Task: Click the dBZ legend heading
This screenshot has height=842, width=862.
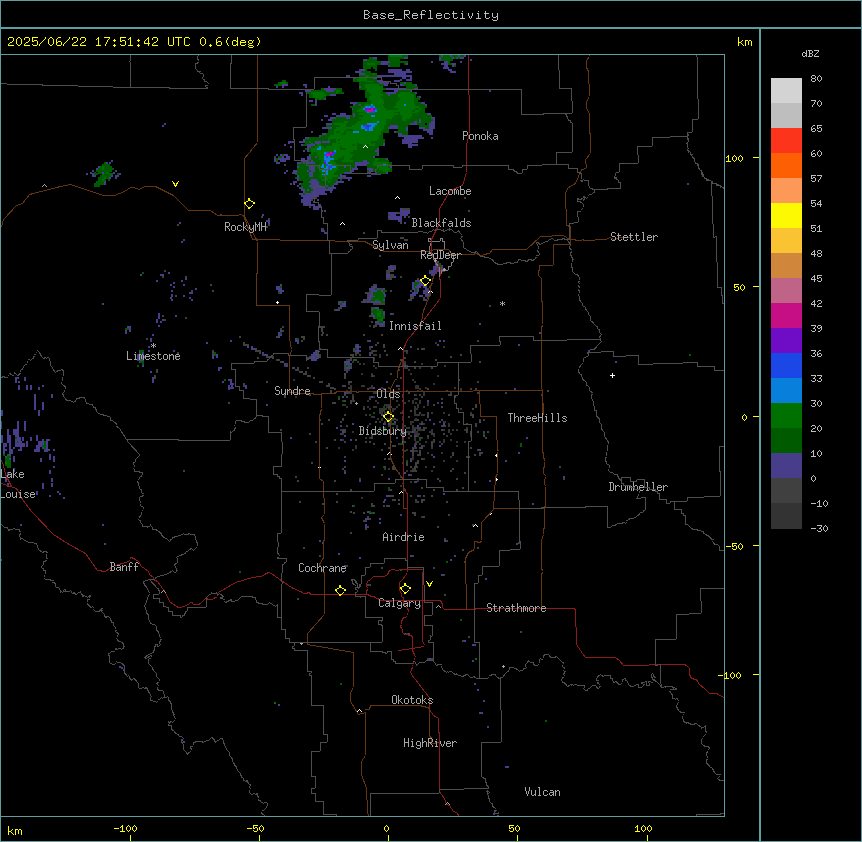Action: click(x=810, y=53)
